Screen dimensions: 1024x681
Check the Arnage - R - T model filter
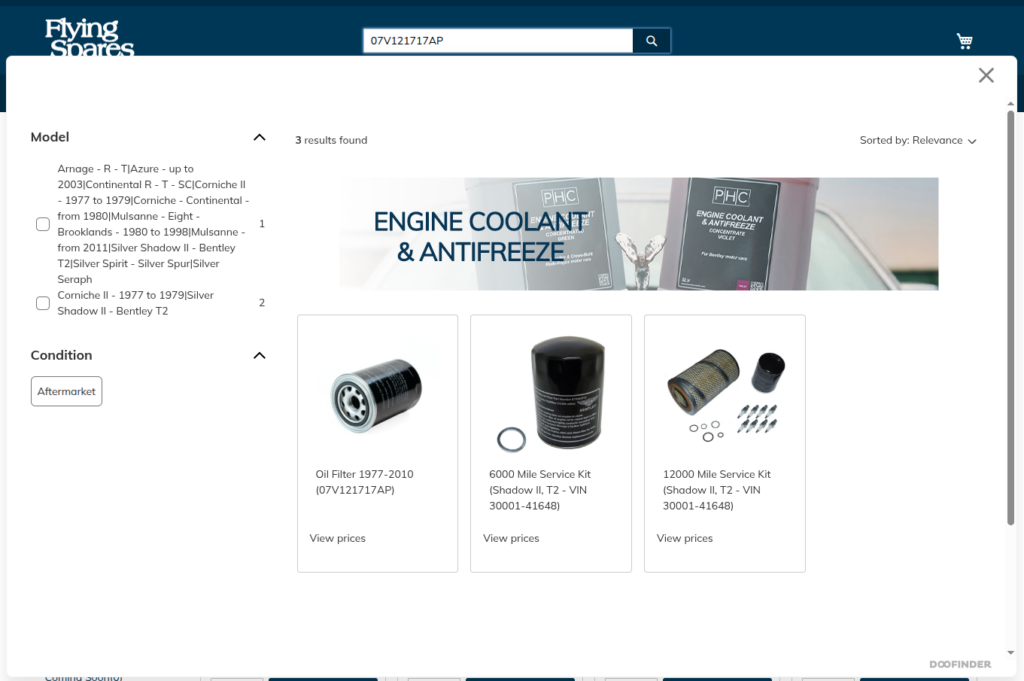42,224
